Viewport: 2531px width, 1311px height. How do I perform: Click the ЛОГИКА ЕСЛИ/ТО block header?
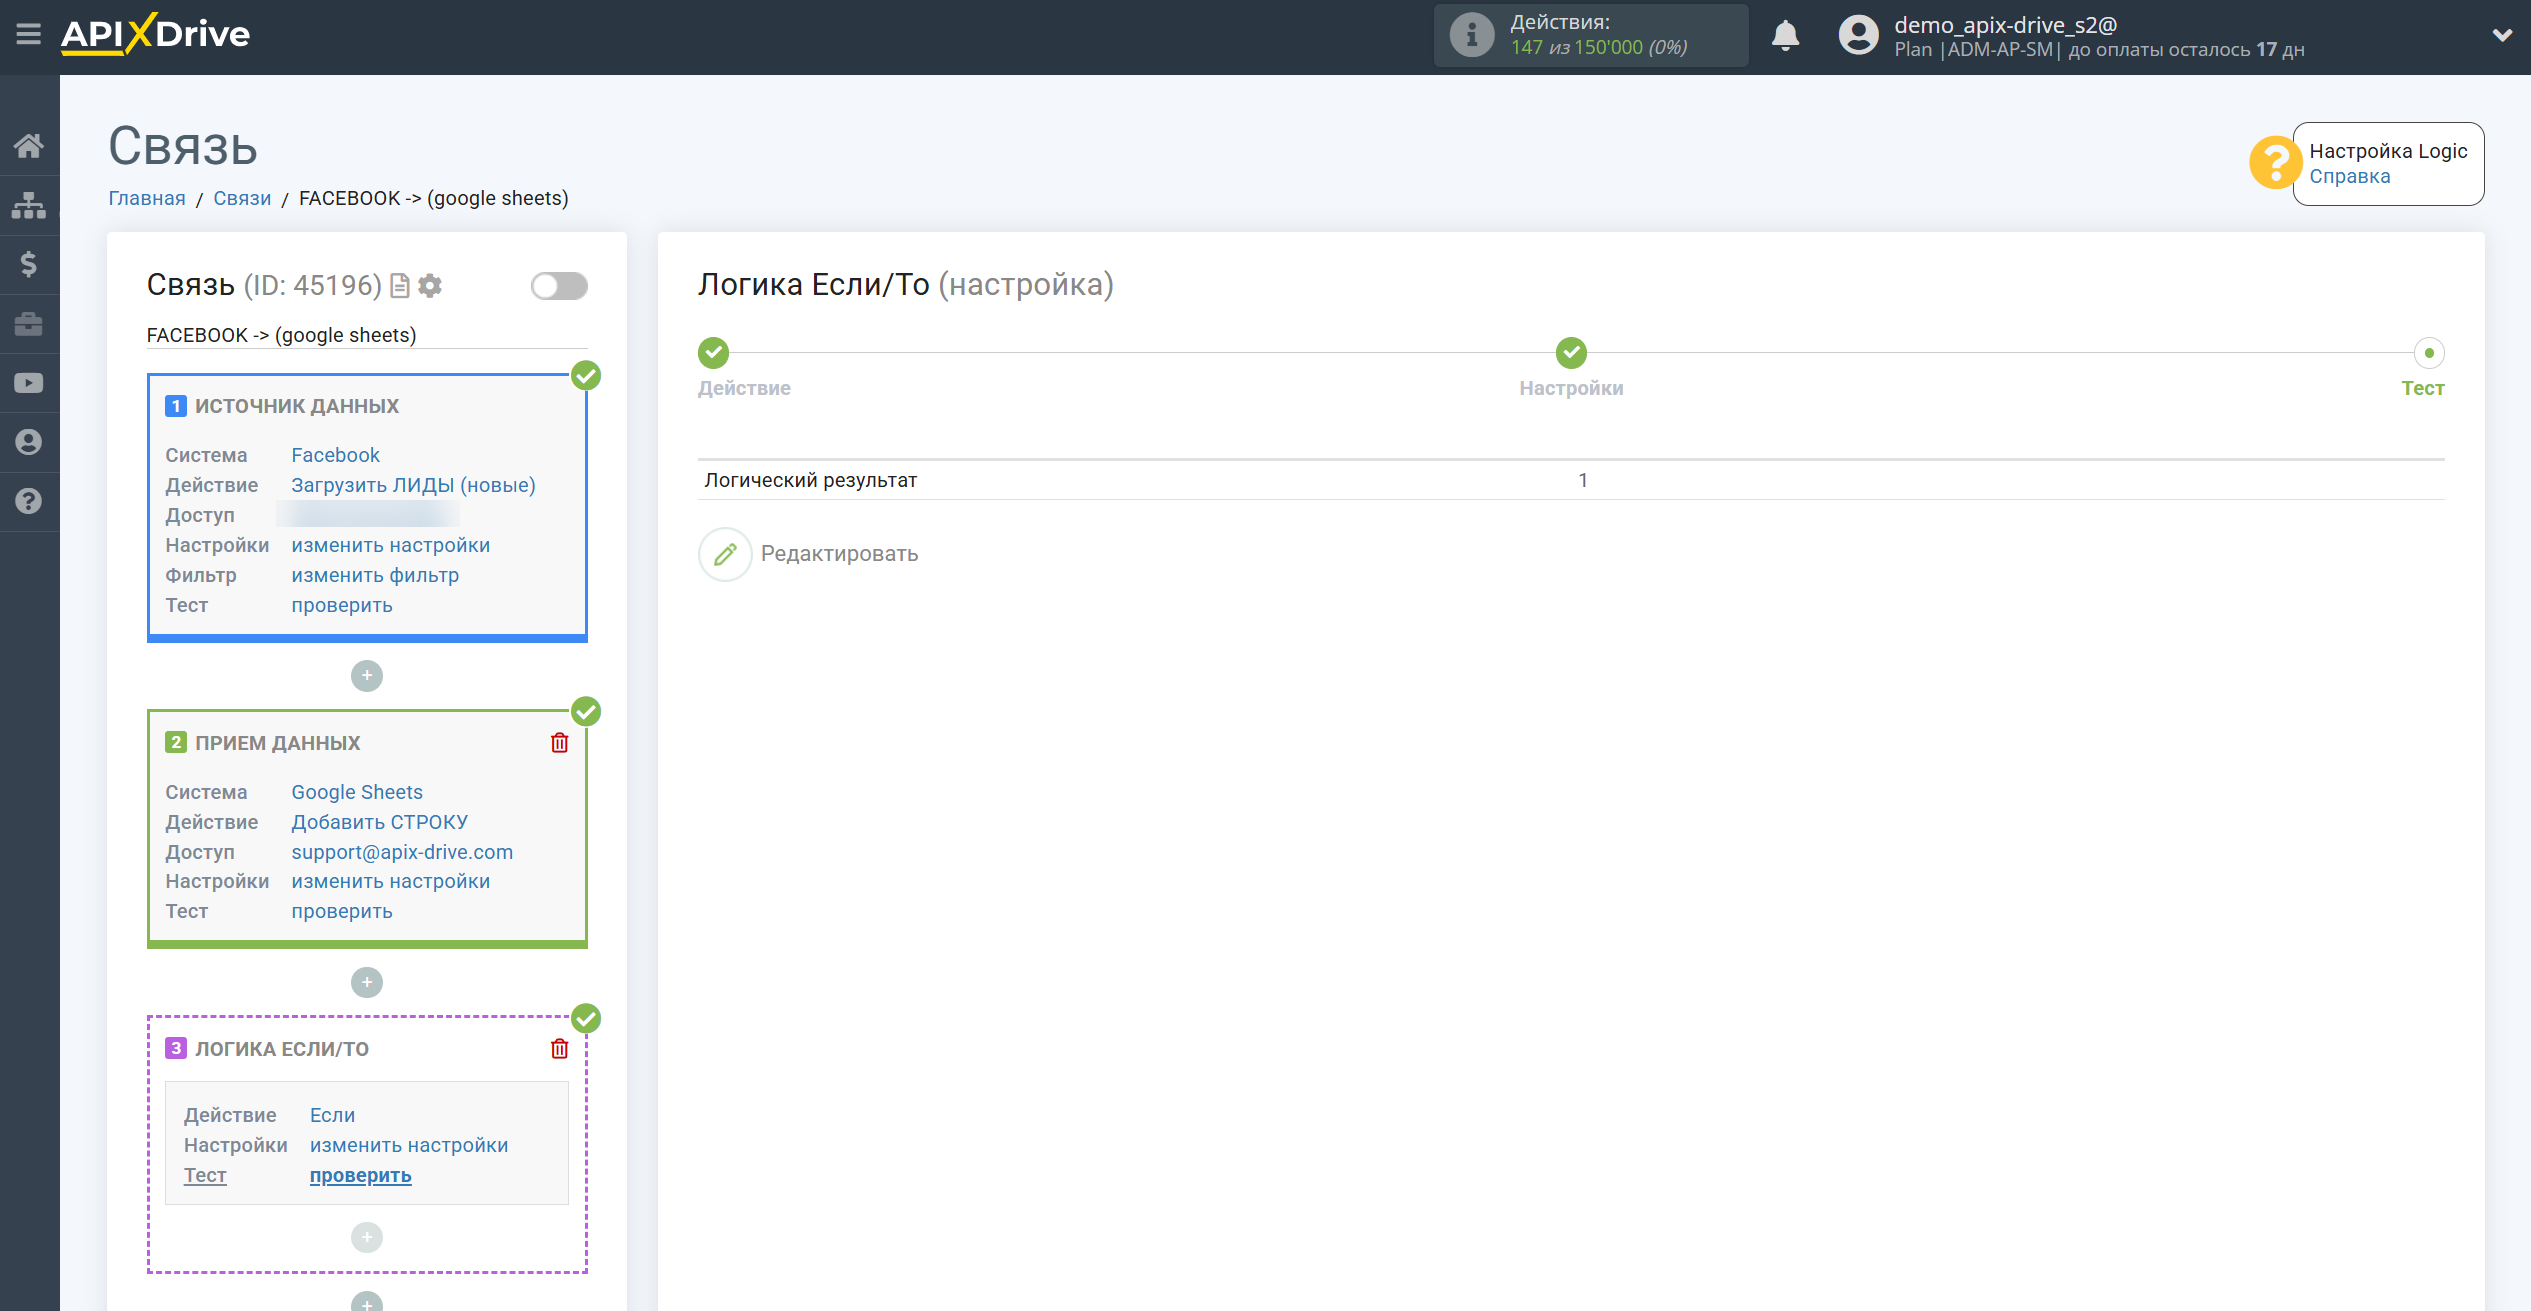[281, 1049]
